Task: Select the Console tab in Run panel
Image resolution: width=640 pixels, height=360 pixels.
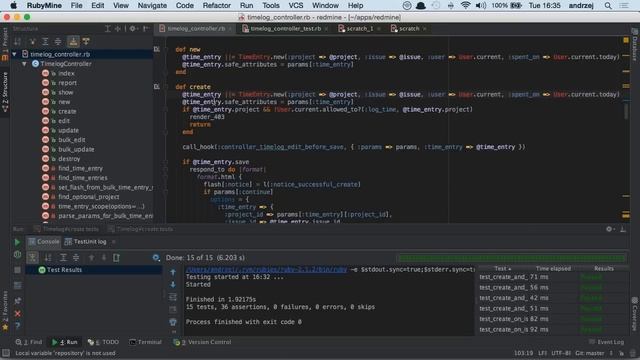Action: tap(44, 242)
